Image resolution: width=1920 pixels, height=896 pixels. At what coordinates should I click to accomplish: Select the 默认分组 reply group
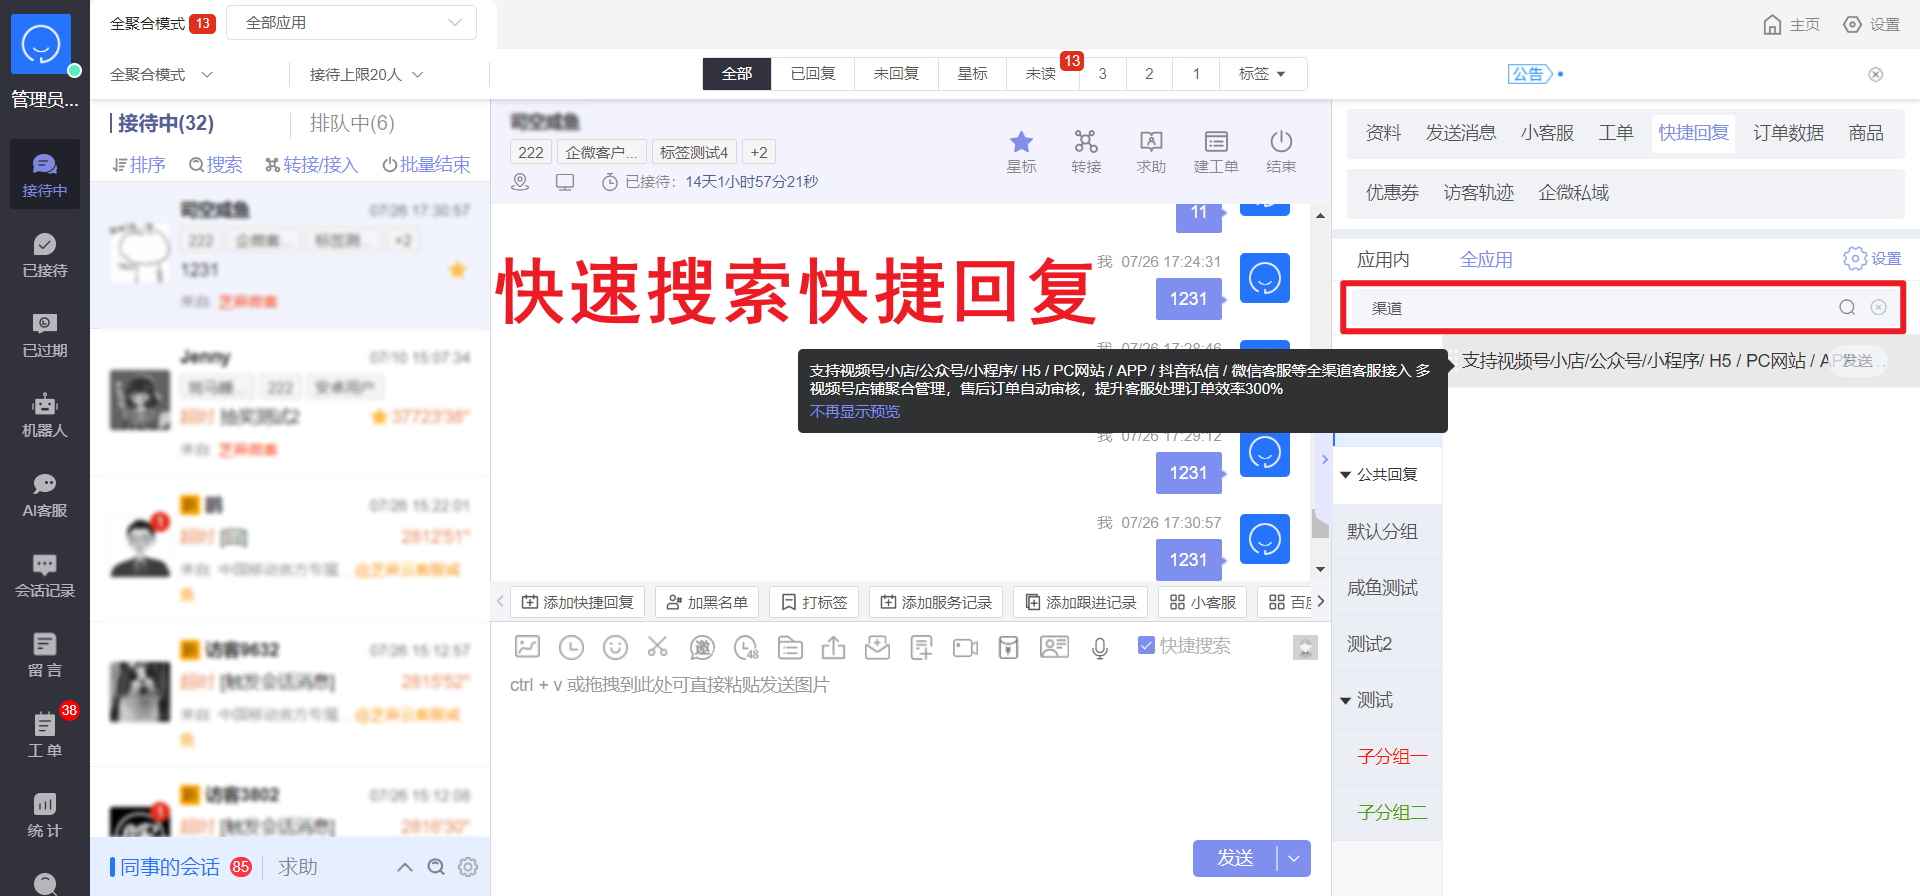(1387, 532)
